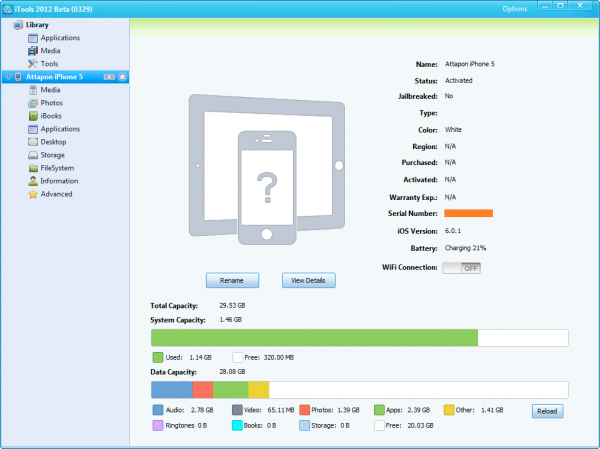The width and height of the screenshot is (600, 449).
Task: Open the Options menu
Action: (x=514, y=8)
